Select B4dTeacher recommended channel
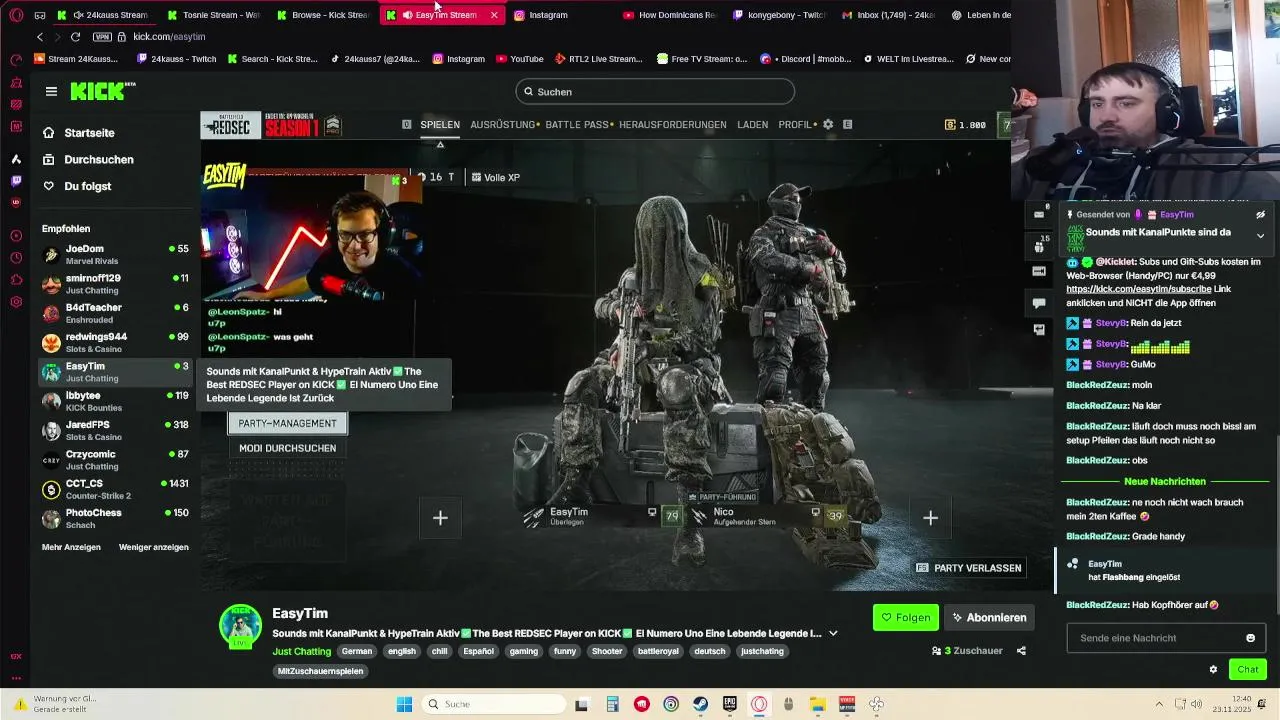Image resolution: width=1280 pixels, height=720 pixels. (x=115, y=313)
